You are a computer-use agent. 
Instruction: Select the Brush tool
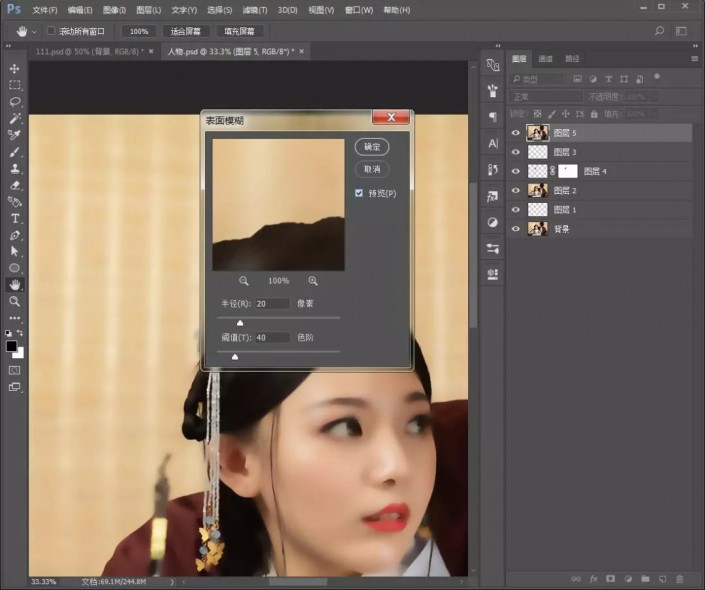coord(14,152)
